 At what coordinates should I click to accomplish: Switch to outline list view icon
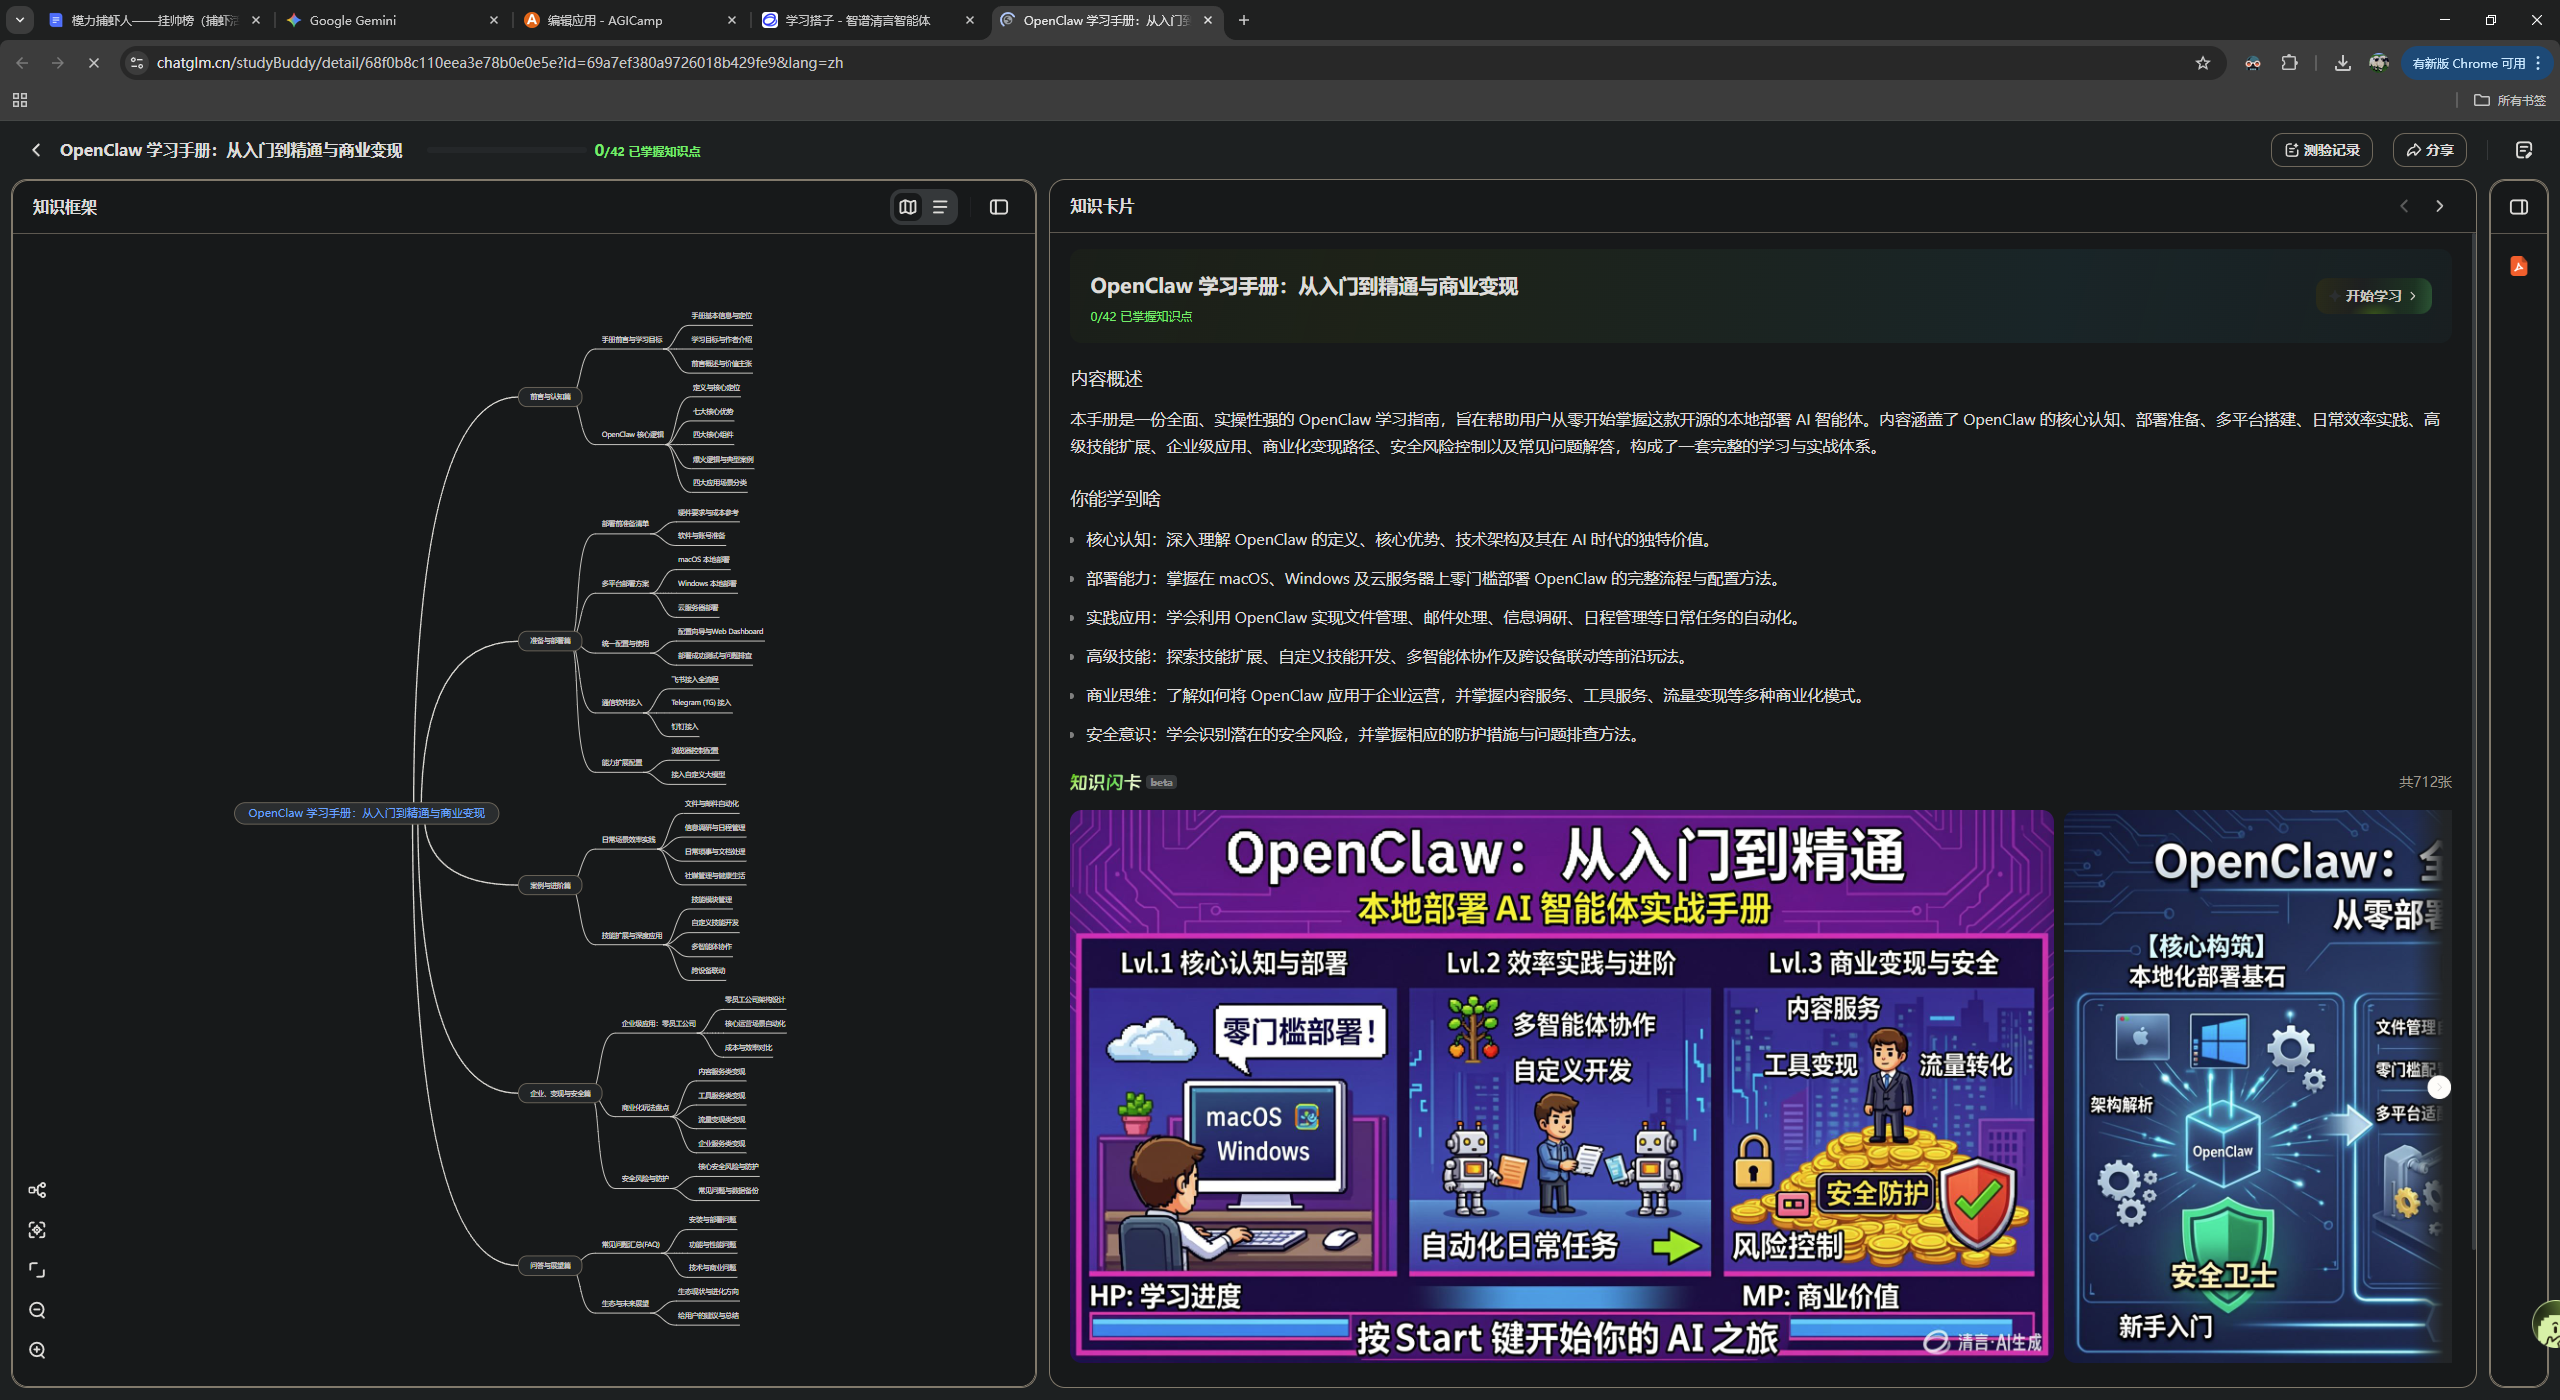(940, 207)
